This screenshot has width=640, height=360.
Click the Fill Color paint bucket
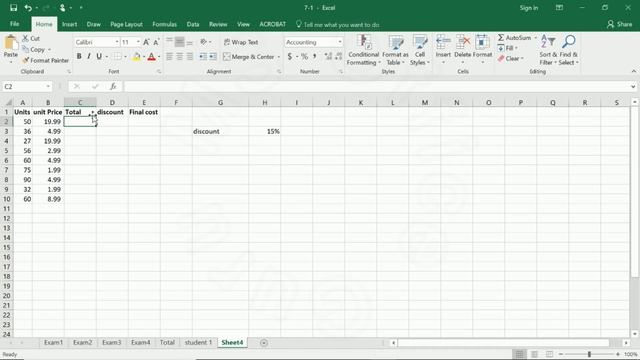(136, 56)
